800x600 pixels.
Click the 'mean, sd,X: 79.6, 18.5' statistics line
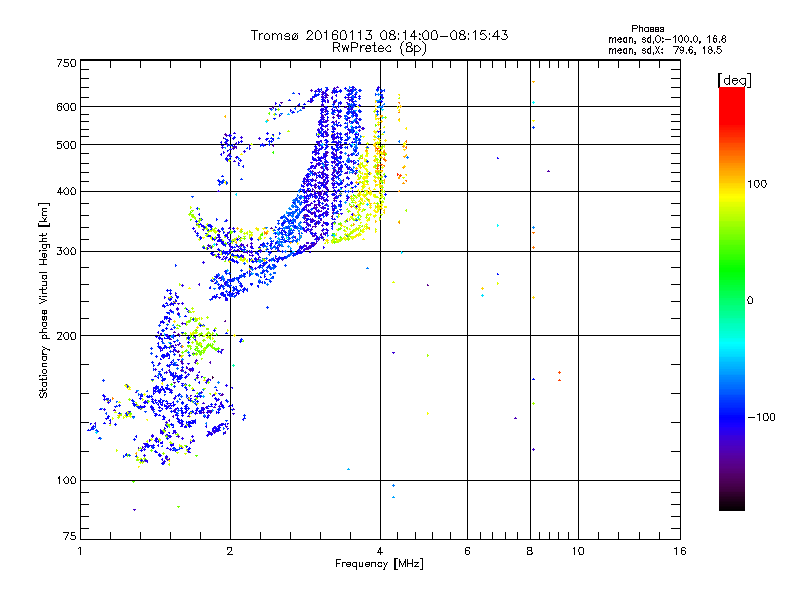(x=665, y=50)
